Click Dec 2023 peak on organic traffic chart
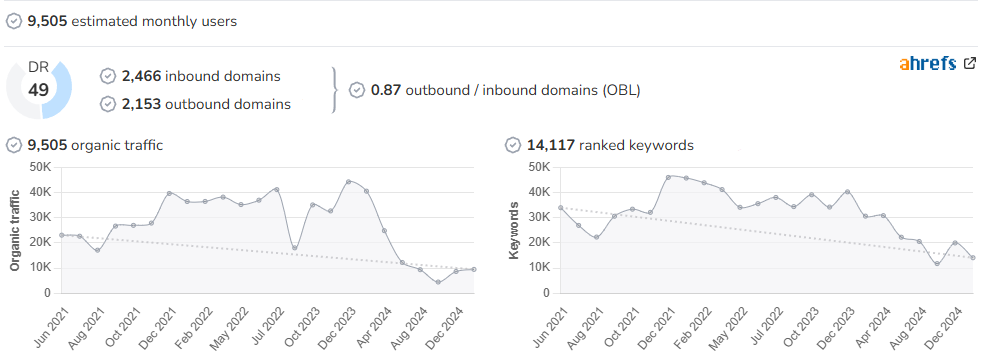This screenshot has width=985, height=360. [348, 182]
